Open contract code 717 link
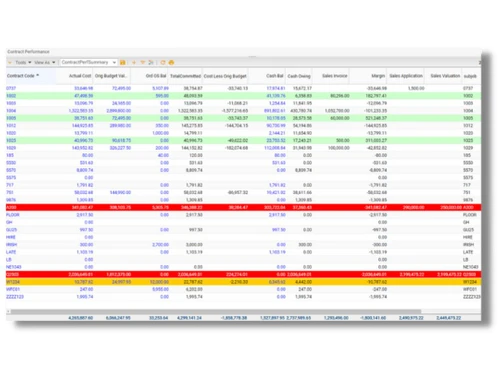Screen dimensions: 500x375 10,185
